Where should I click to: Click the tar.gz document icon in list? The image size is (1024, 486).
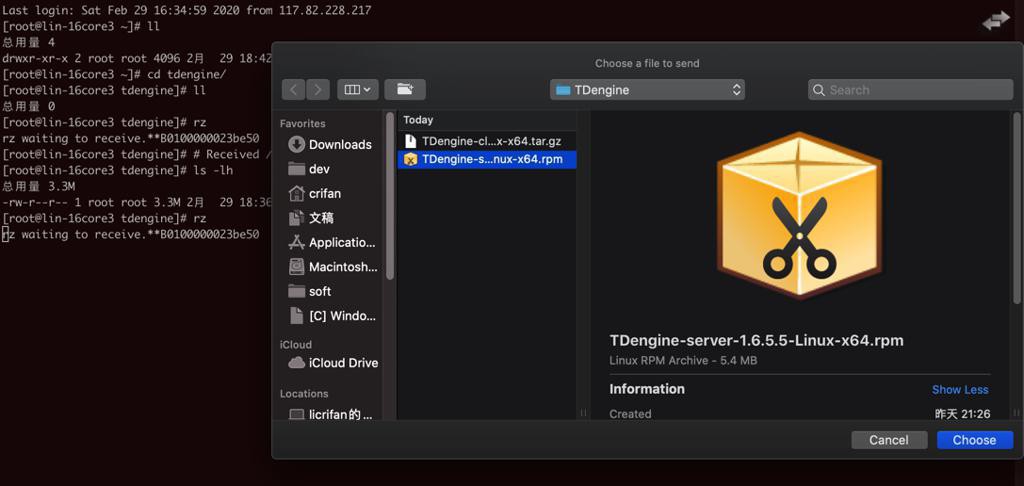tap(410, 141)
